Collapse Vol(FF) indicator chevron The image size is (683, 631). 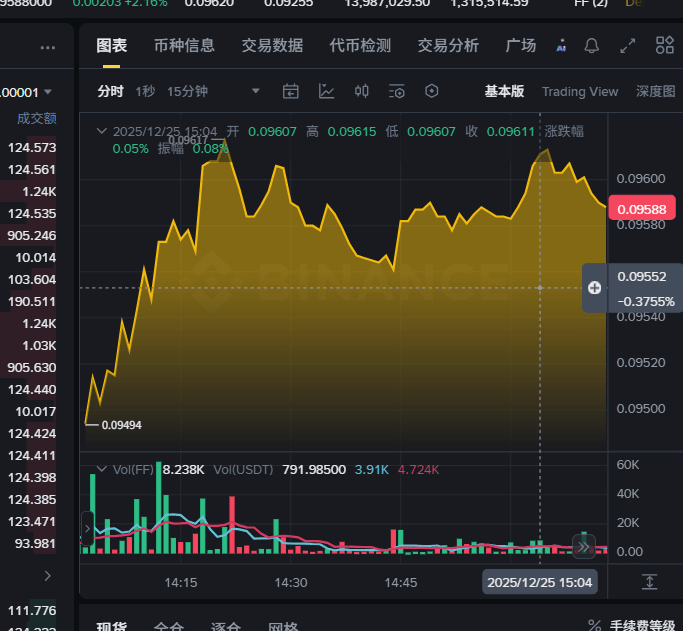click(101, 469)
